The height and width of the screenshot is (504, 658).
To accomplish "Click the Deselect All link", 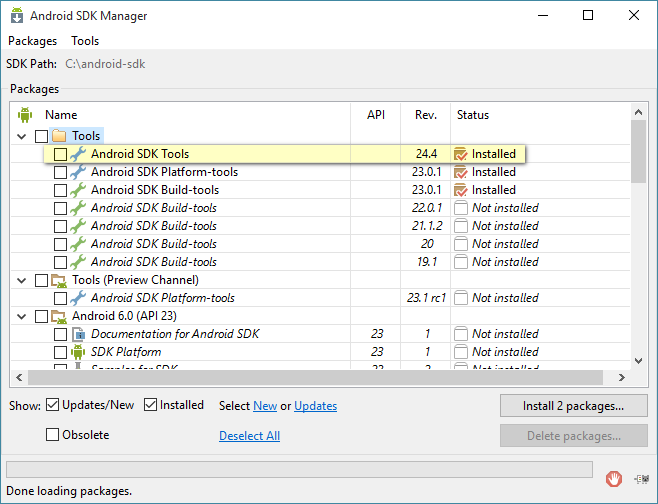I will (x=249, y=436).
